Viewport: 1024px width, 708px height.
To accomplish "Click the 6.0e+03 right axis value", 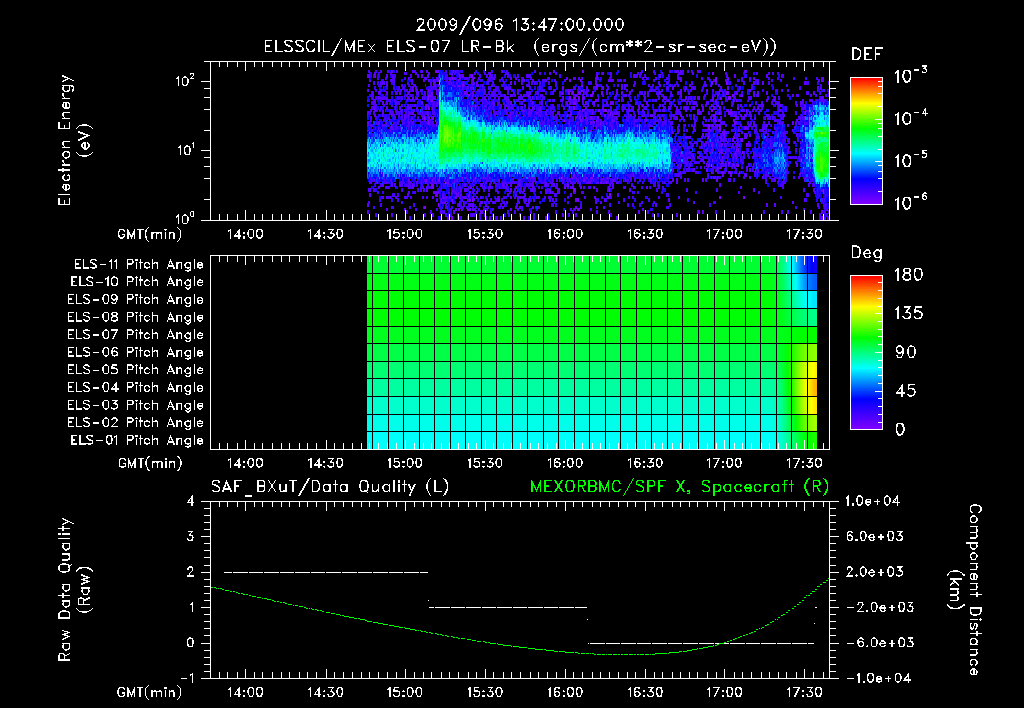I will [875, 537].
